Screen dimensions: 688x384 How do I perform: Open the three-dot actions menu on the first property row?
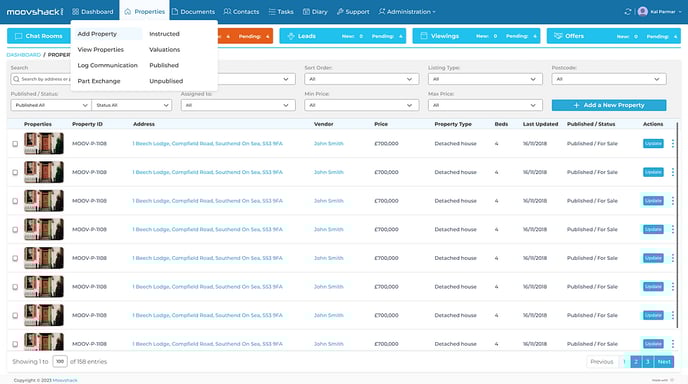click(x=673, y=144)
